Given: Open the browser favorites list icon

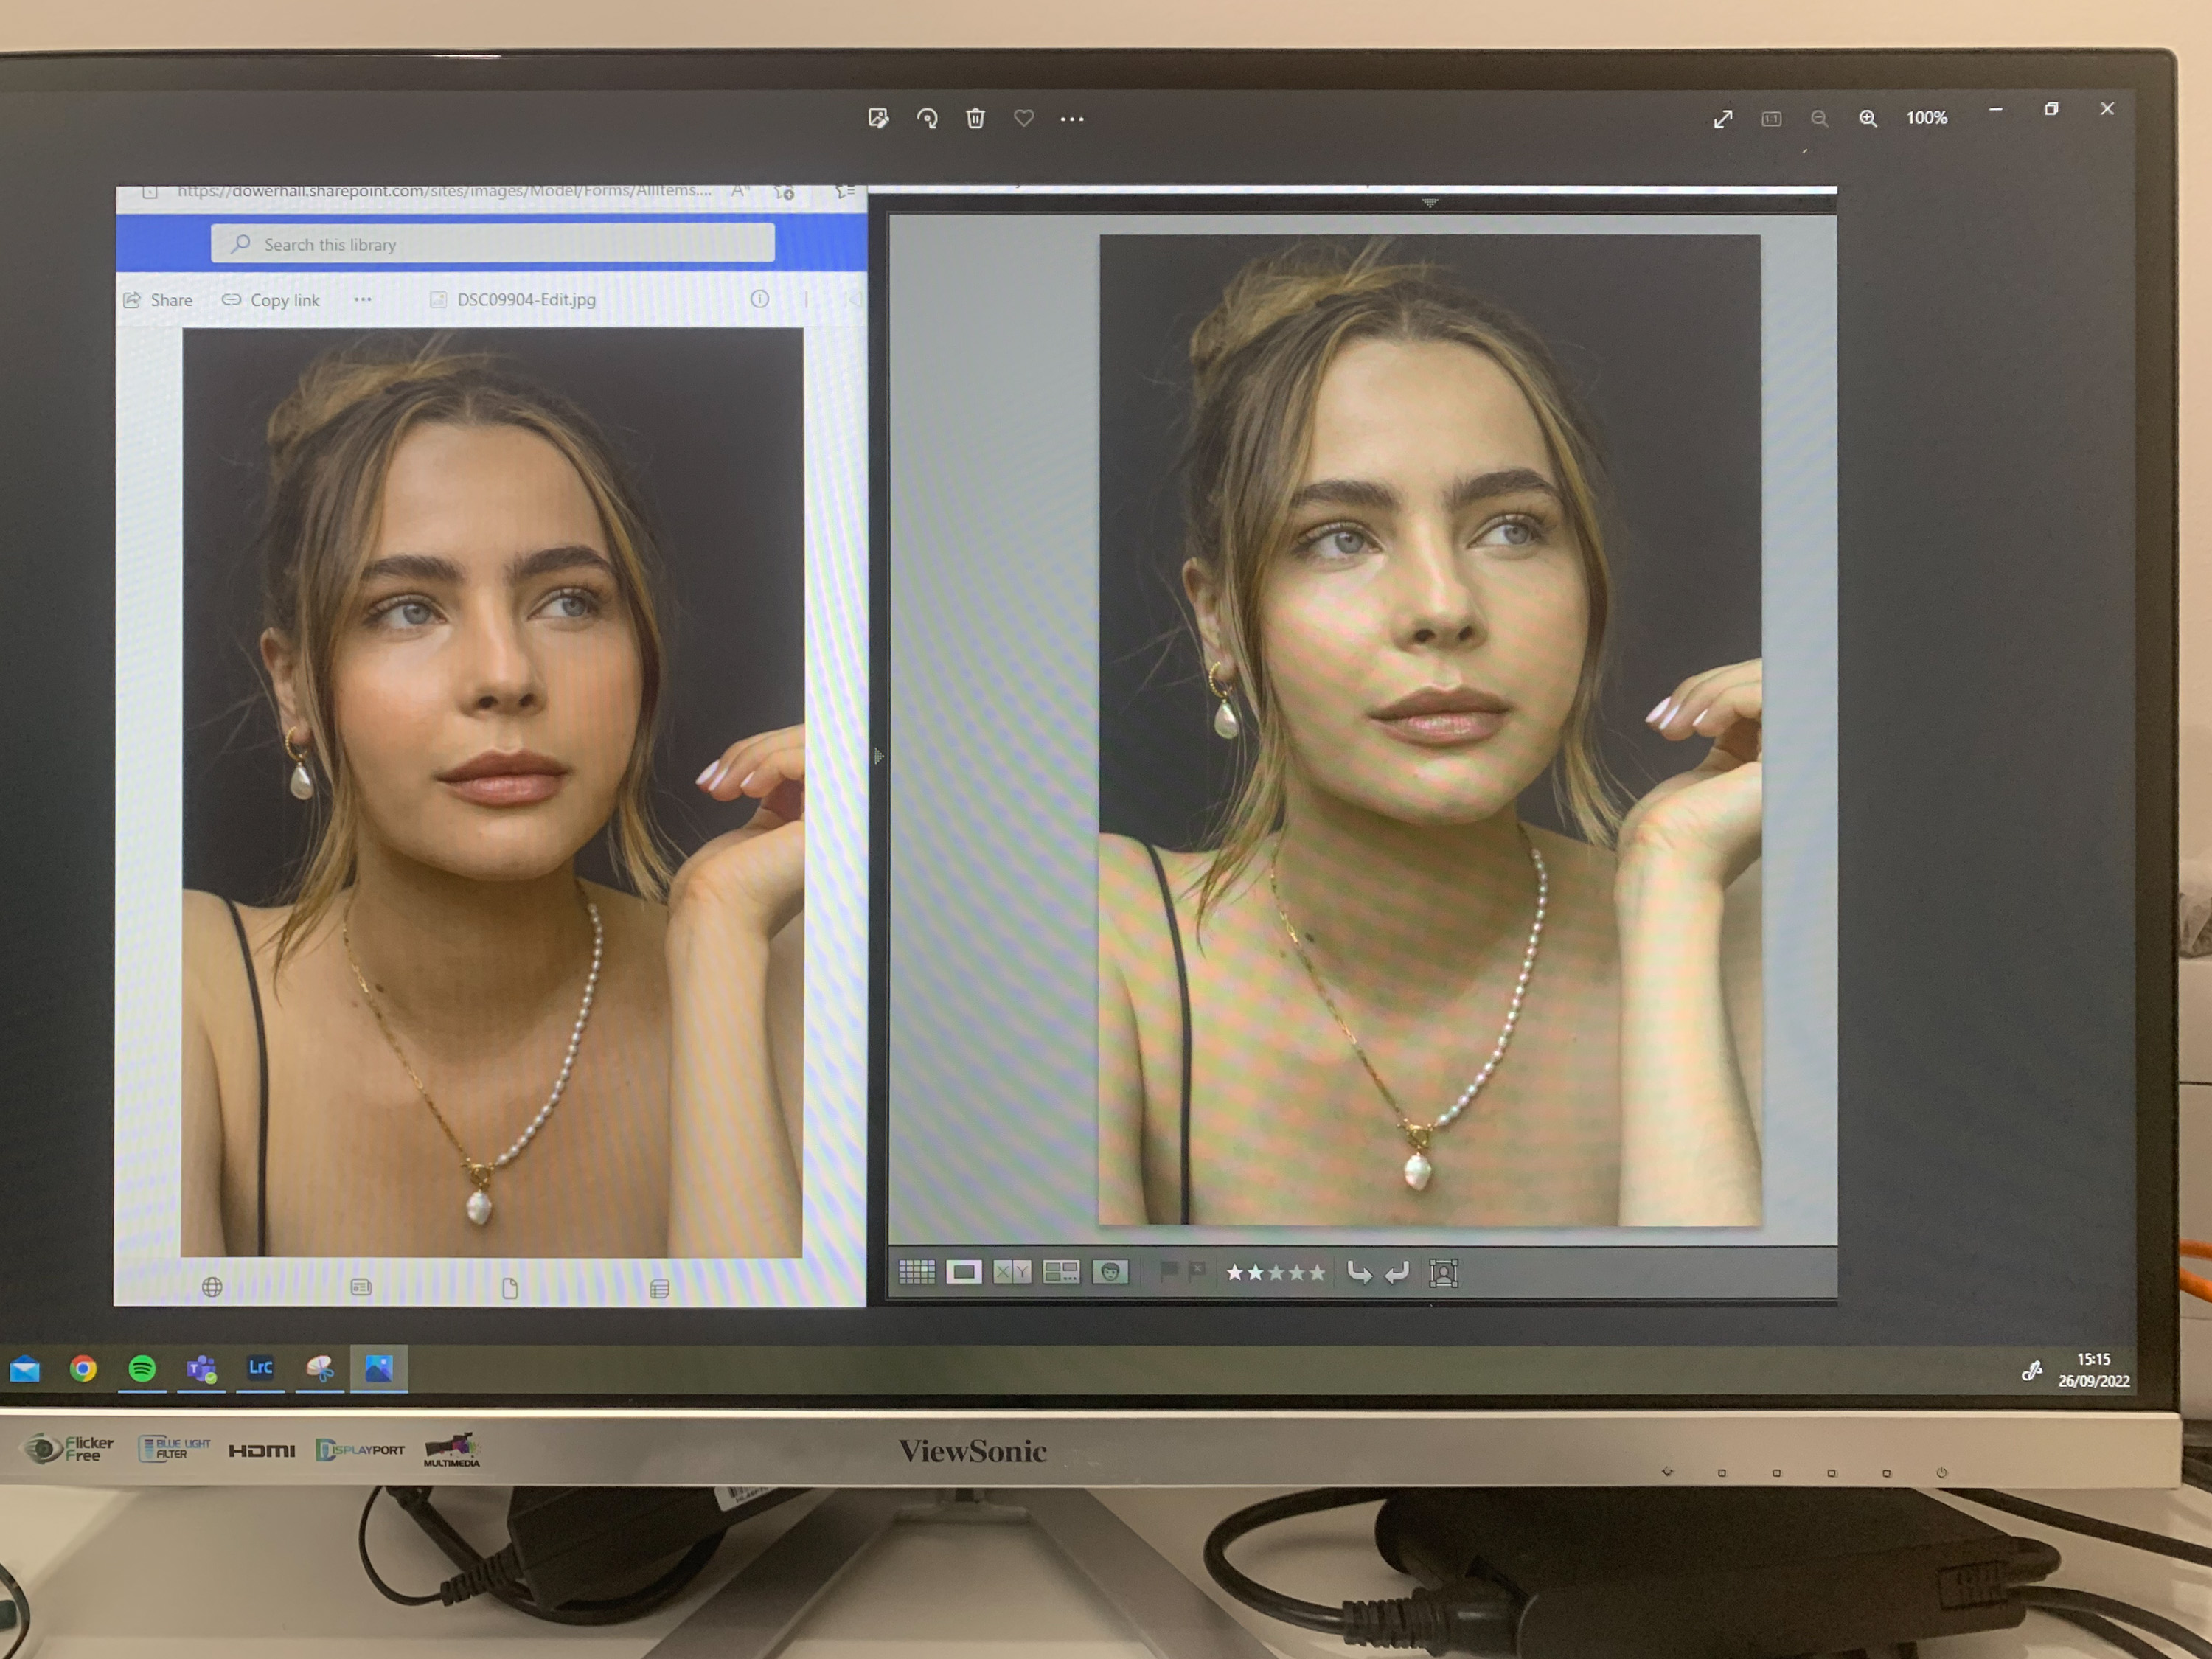Looking at the screenshot, I should pos(845,190).
